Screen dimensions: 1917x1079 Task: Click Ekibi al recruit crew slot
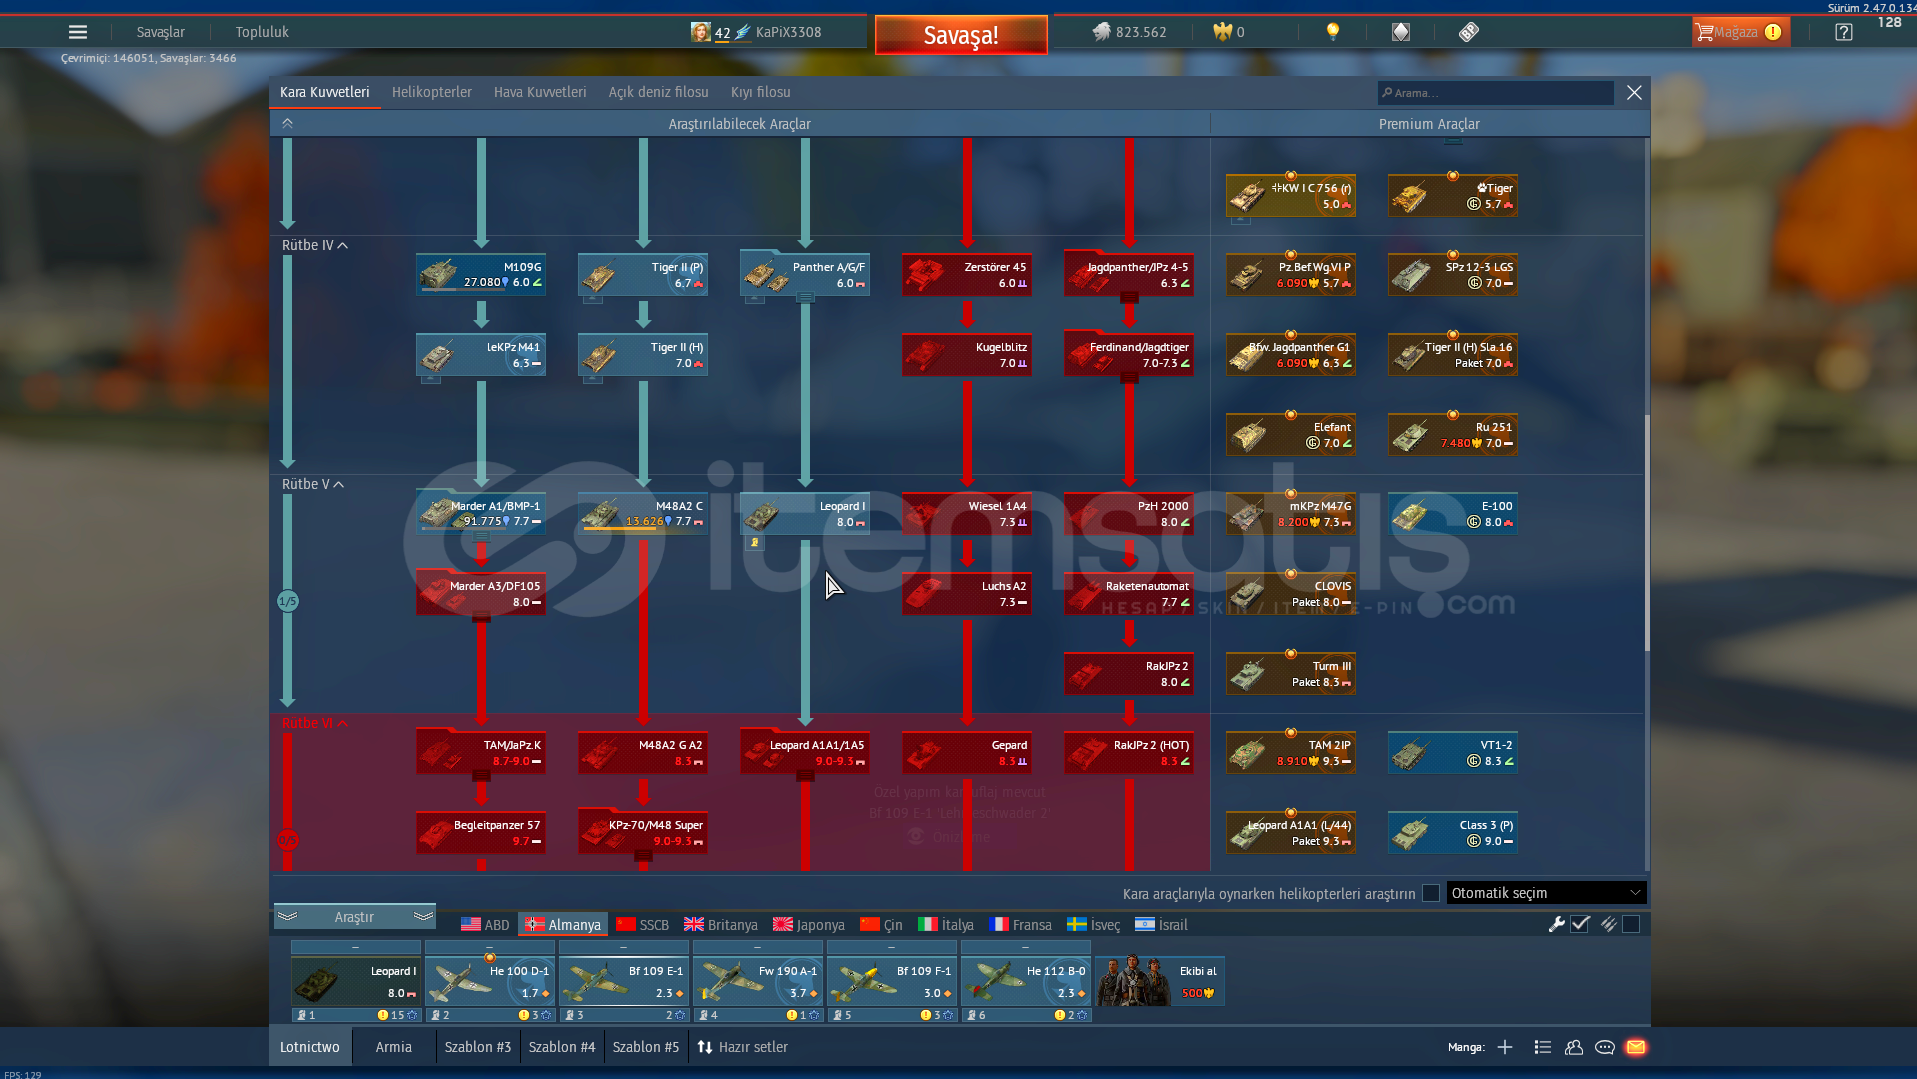(x=1159, y=980)
